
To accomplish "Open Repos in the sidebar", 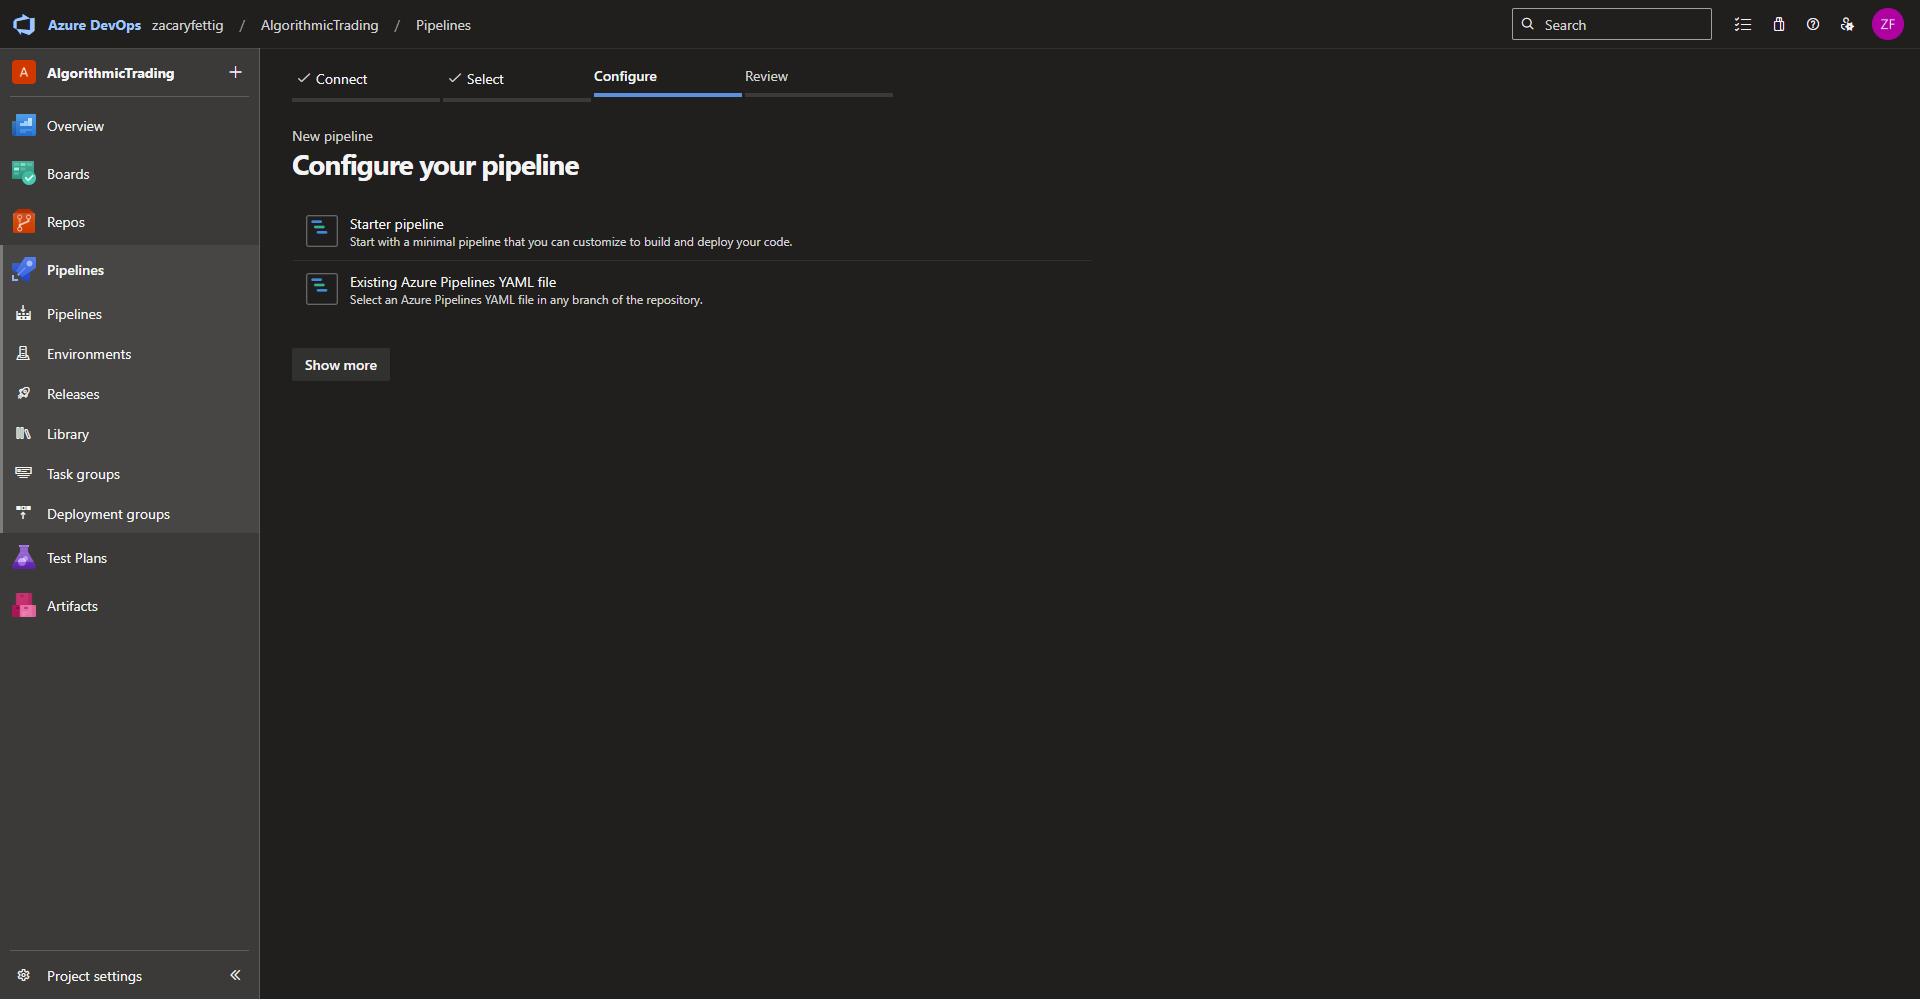I will tap(66, 222).
